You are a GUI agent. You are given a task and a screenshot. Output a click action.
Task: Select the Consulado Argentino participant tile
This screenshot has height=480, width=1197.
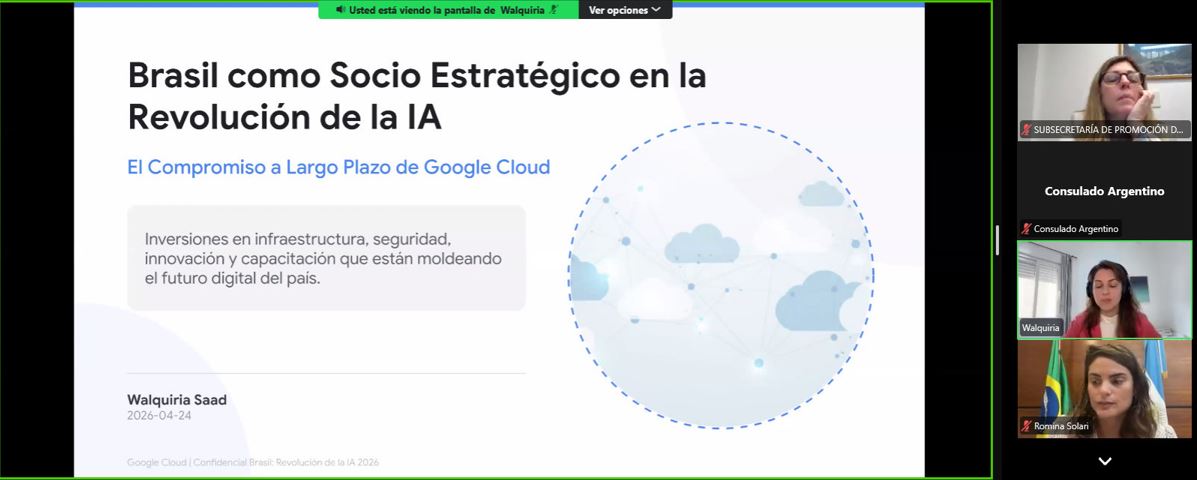click(1104, 190)
